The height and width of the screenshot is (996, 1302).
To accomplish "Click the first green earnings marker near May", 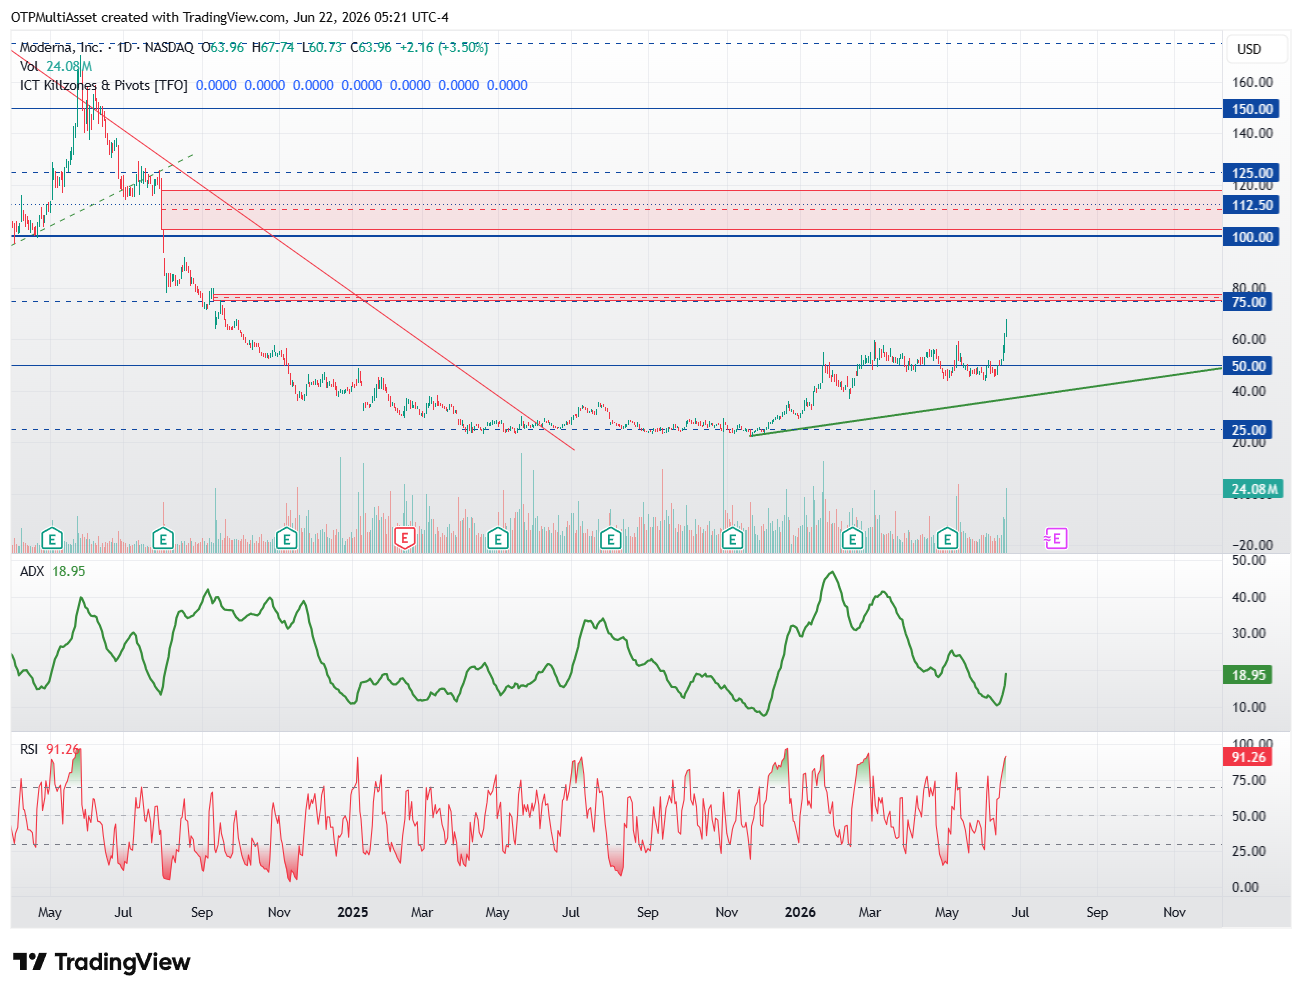I will tap(52, 539).
